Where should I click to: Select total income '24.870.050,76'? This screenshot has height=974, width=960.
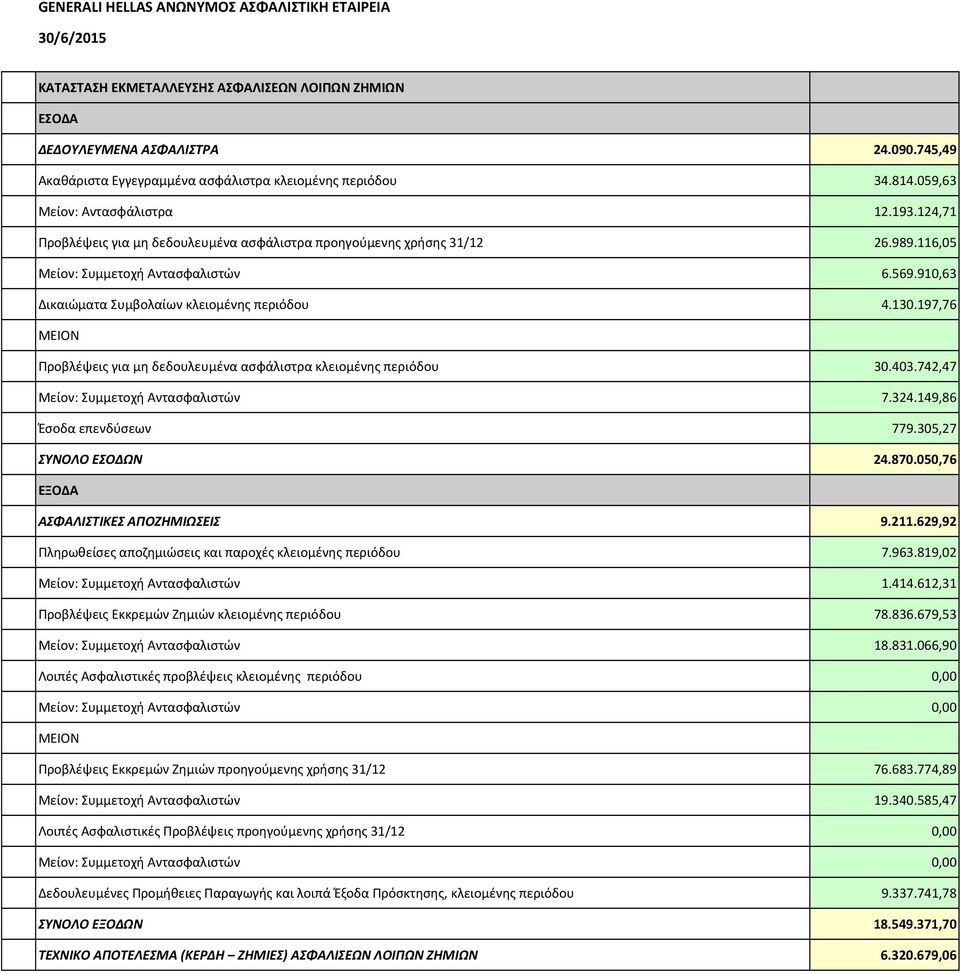click(915, 460)
